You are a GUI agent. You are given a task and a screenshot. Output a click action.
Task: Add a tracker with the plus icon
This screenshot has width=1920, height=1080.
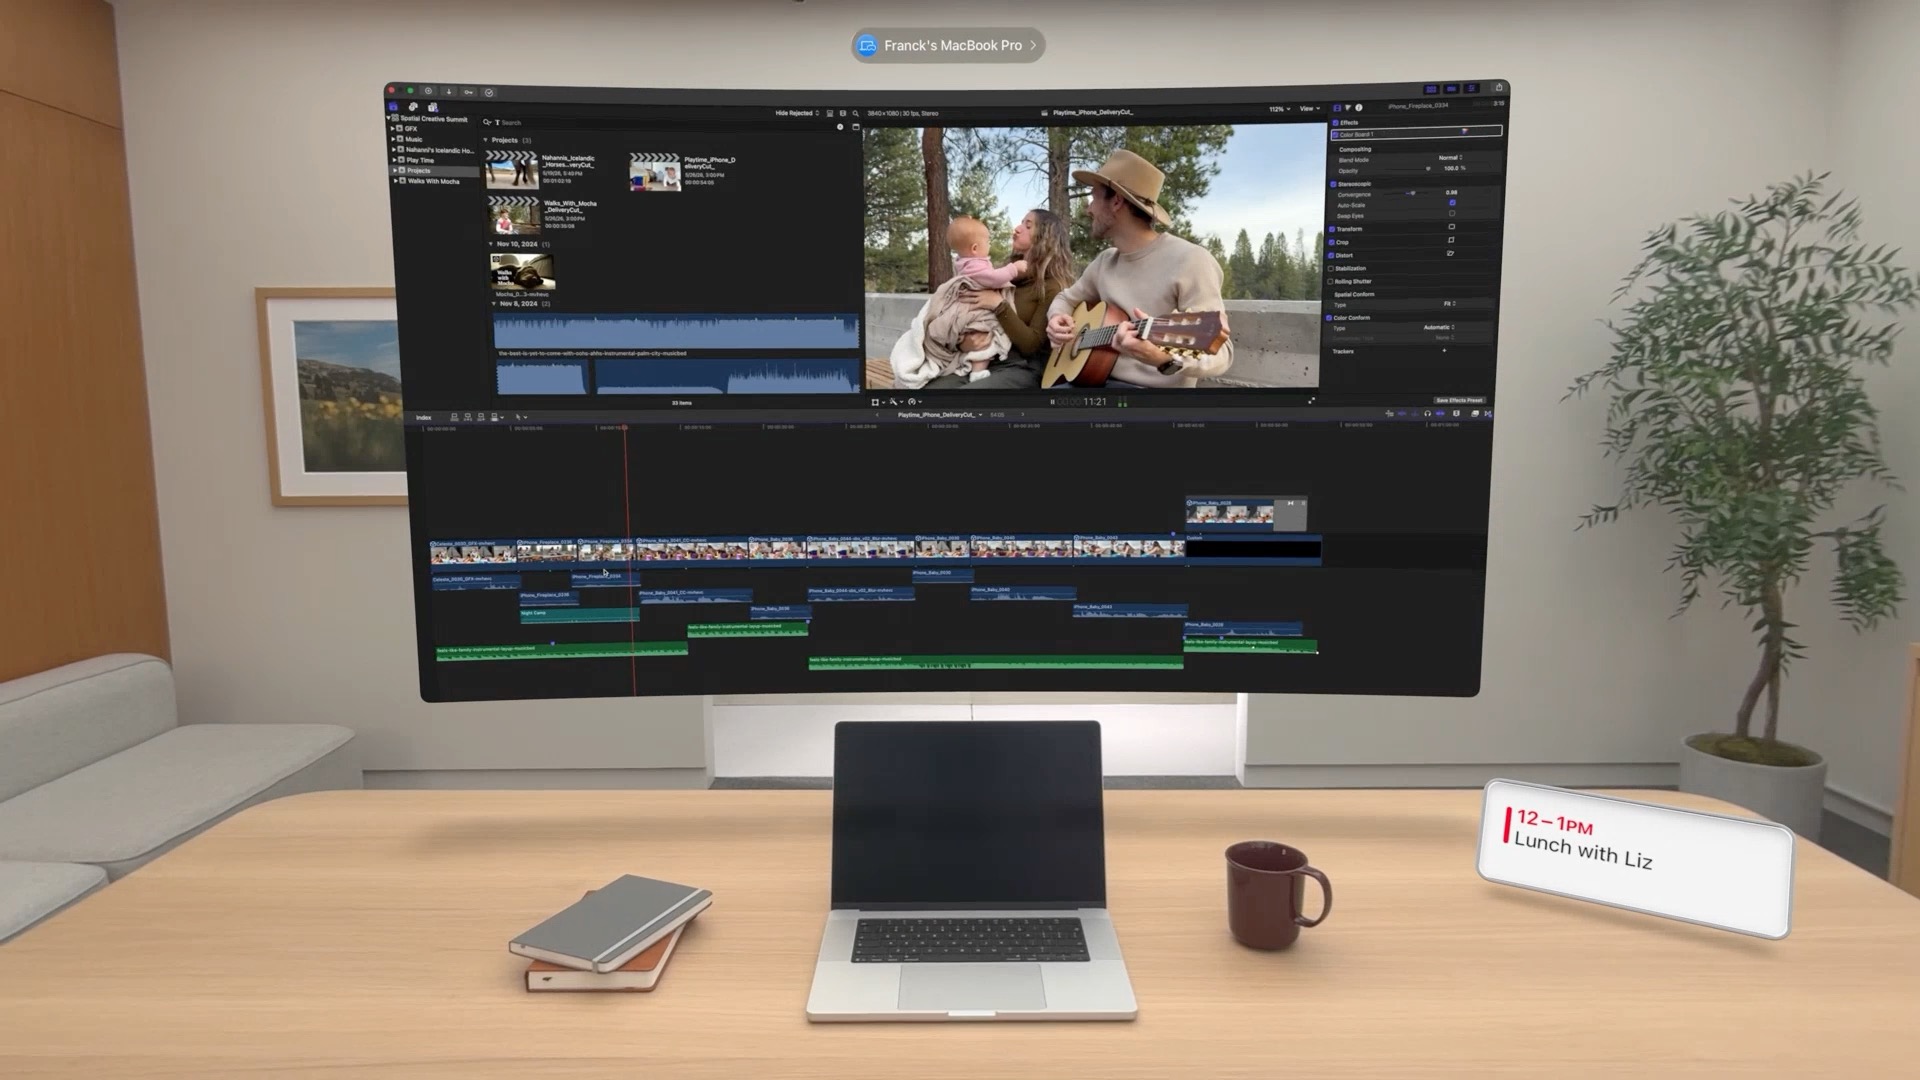point(1444,350)
